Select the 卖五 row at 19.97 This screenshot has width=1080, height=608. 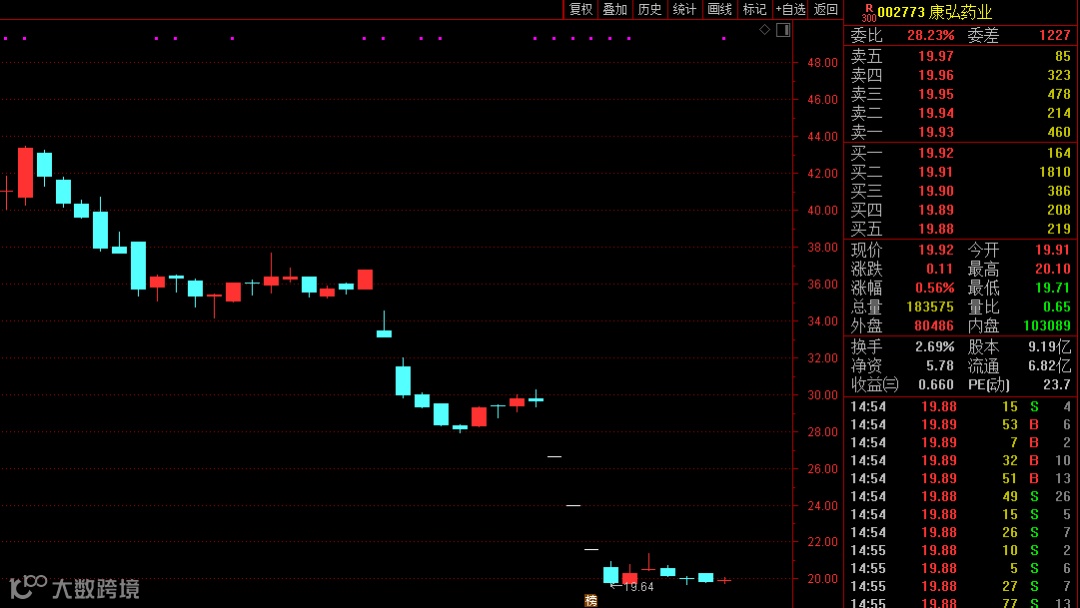click(961, 56)
